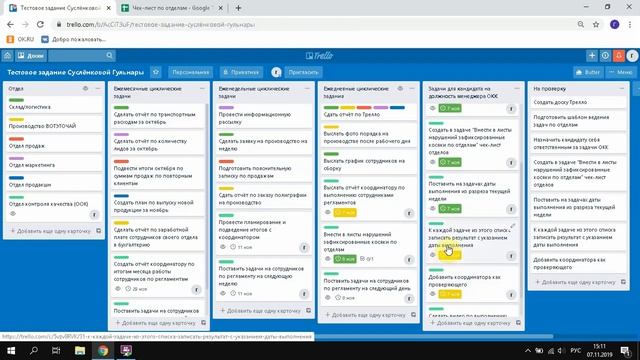Open list actions for Ежедневные циклические задачи
Screen dimensions: 640x360
click(x=412, y=89)
